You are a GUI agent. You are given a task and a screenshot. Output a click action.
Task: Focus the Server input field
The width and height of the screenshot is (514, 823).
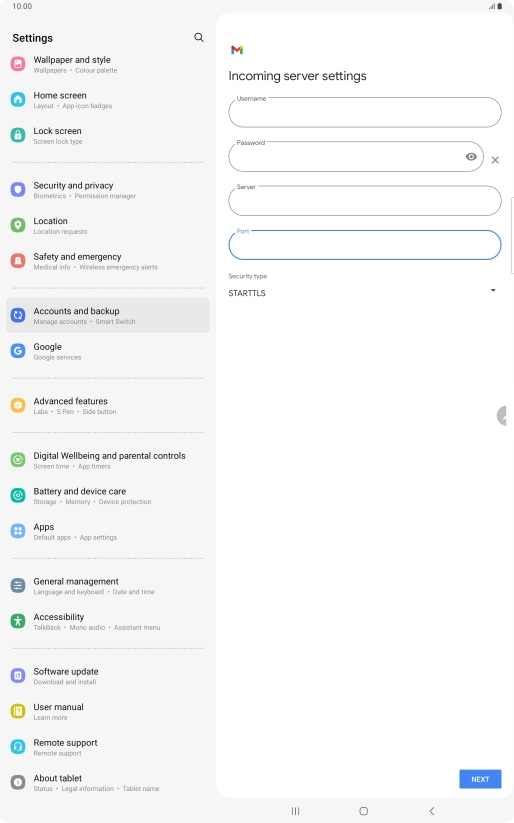tap(365, 201)
